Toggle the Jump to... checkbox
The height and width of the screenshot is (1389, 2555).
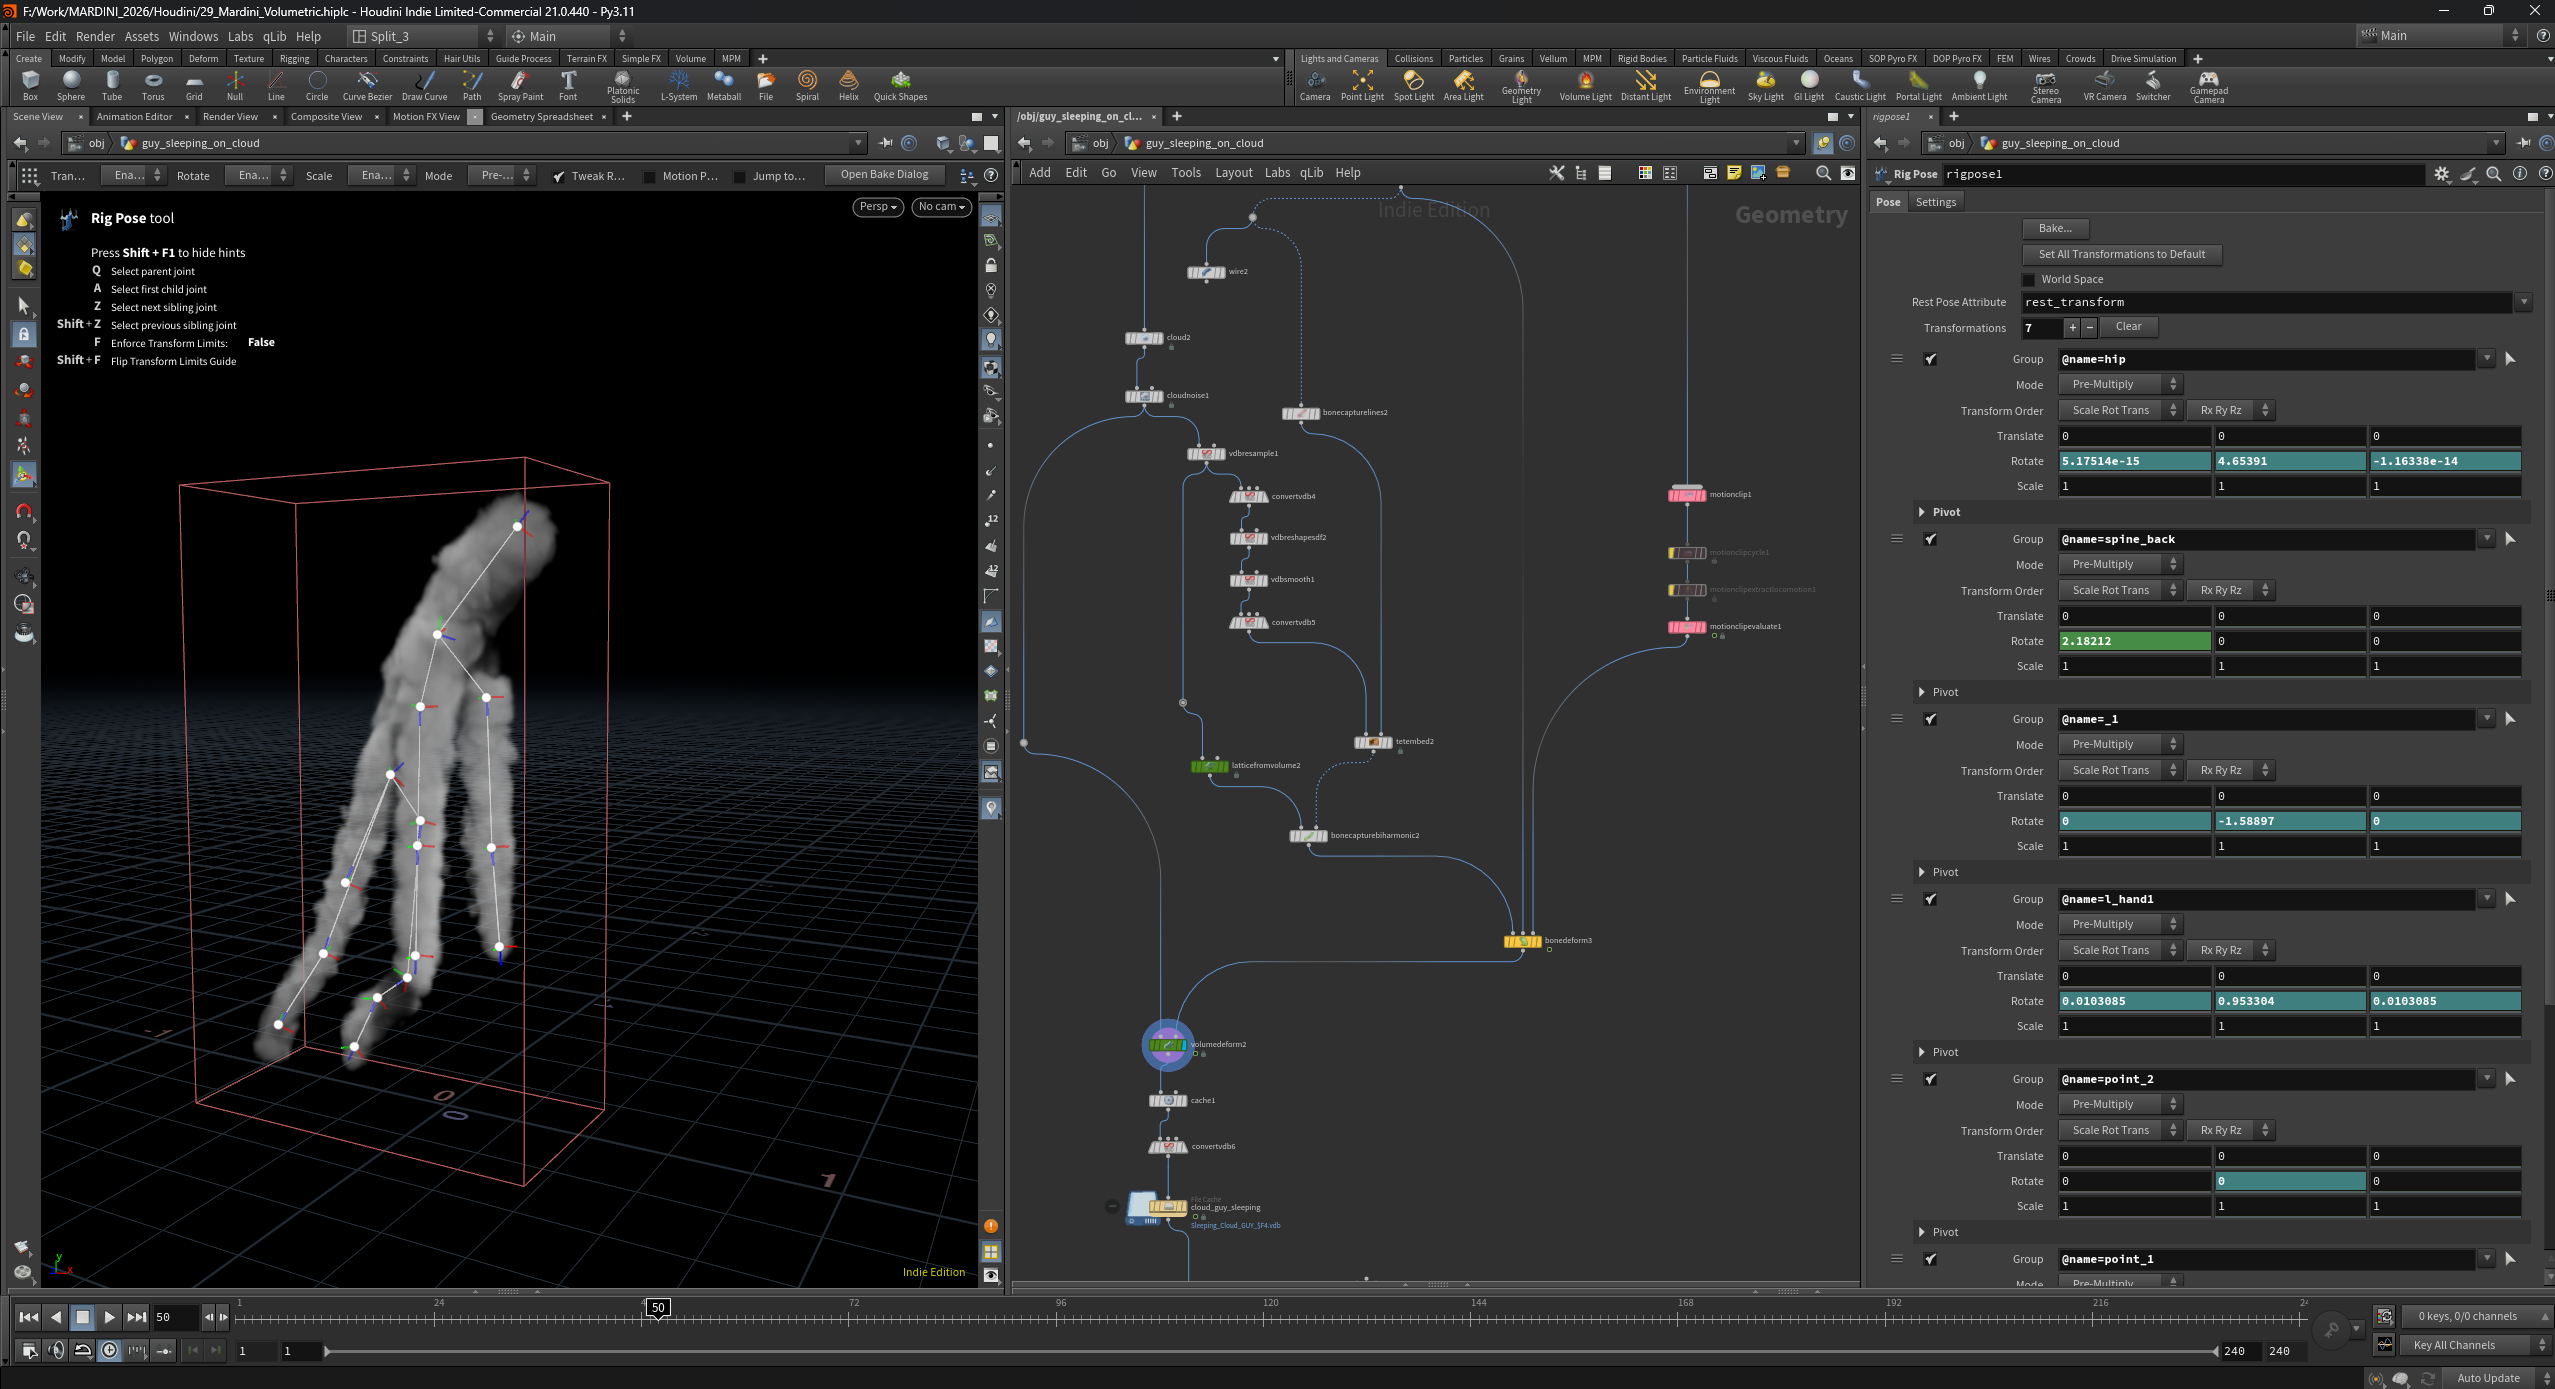pos(739,177)
